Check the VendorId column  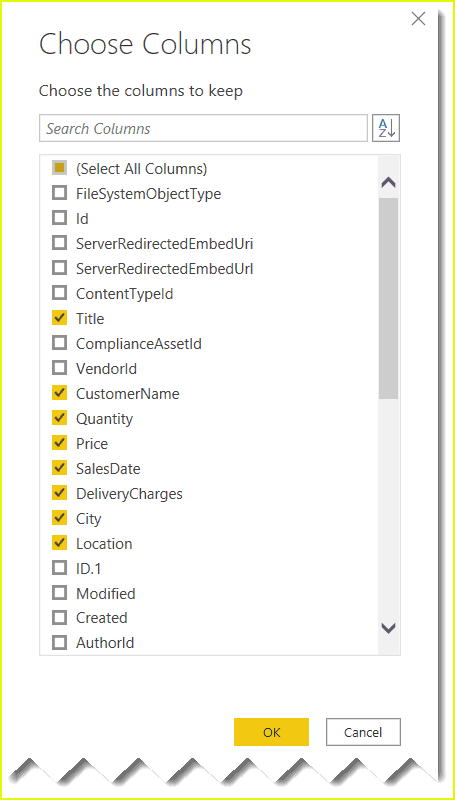[60, 368]
